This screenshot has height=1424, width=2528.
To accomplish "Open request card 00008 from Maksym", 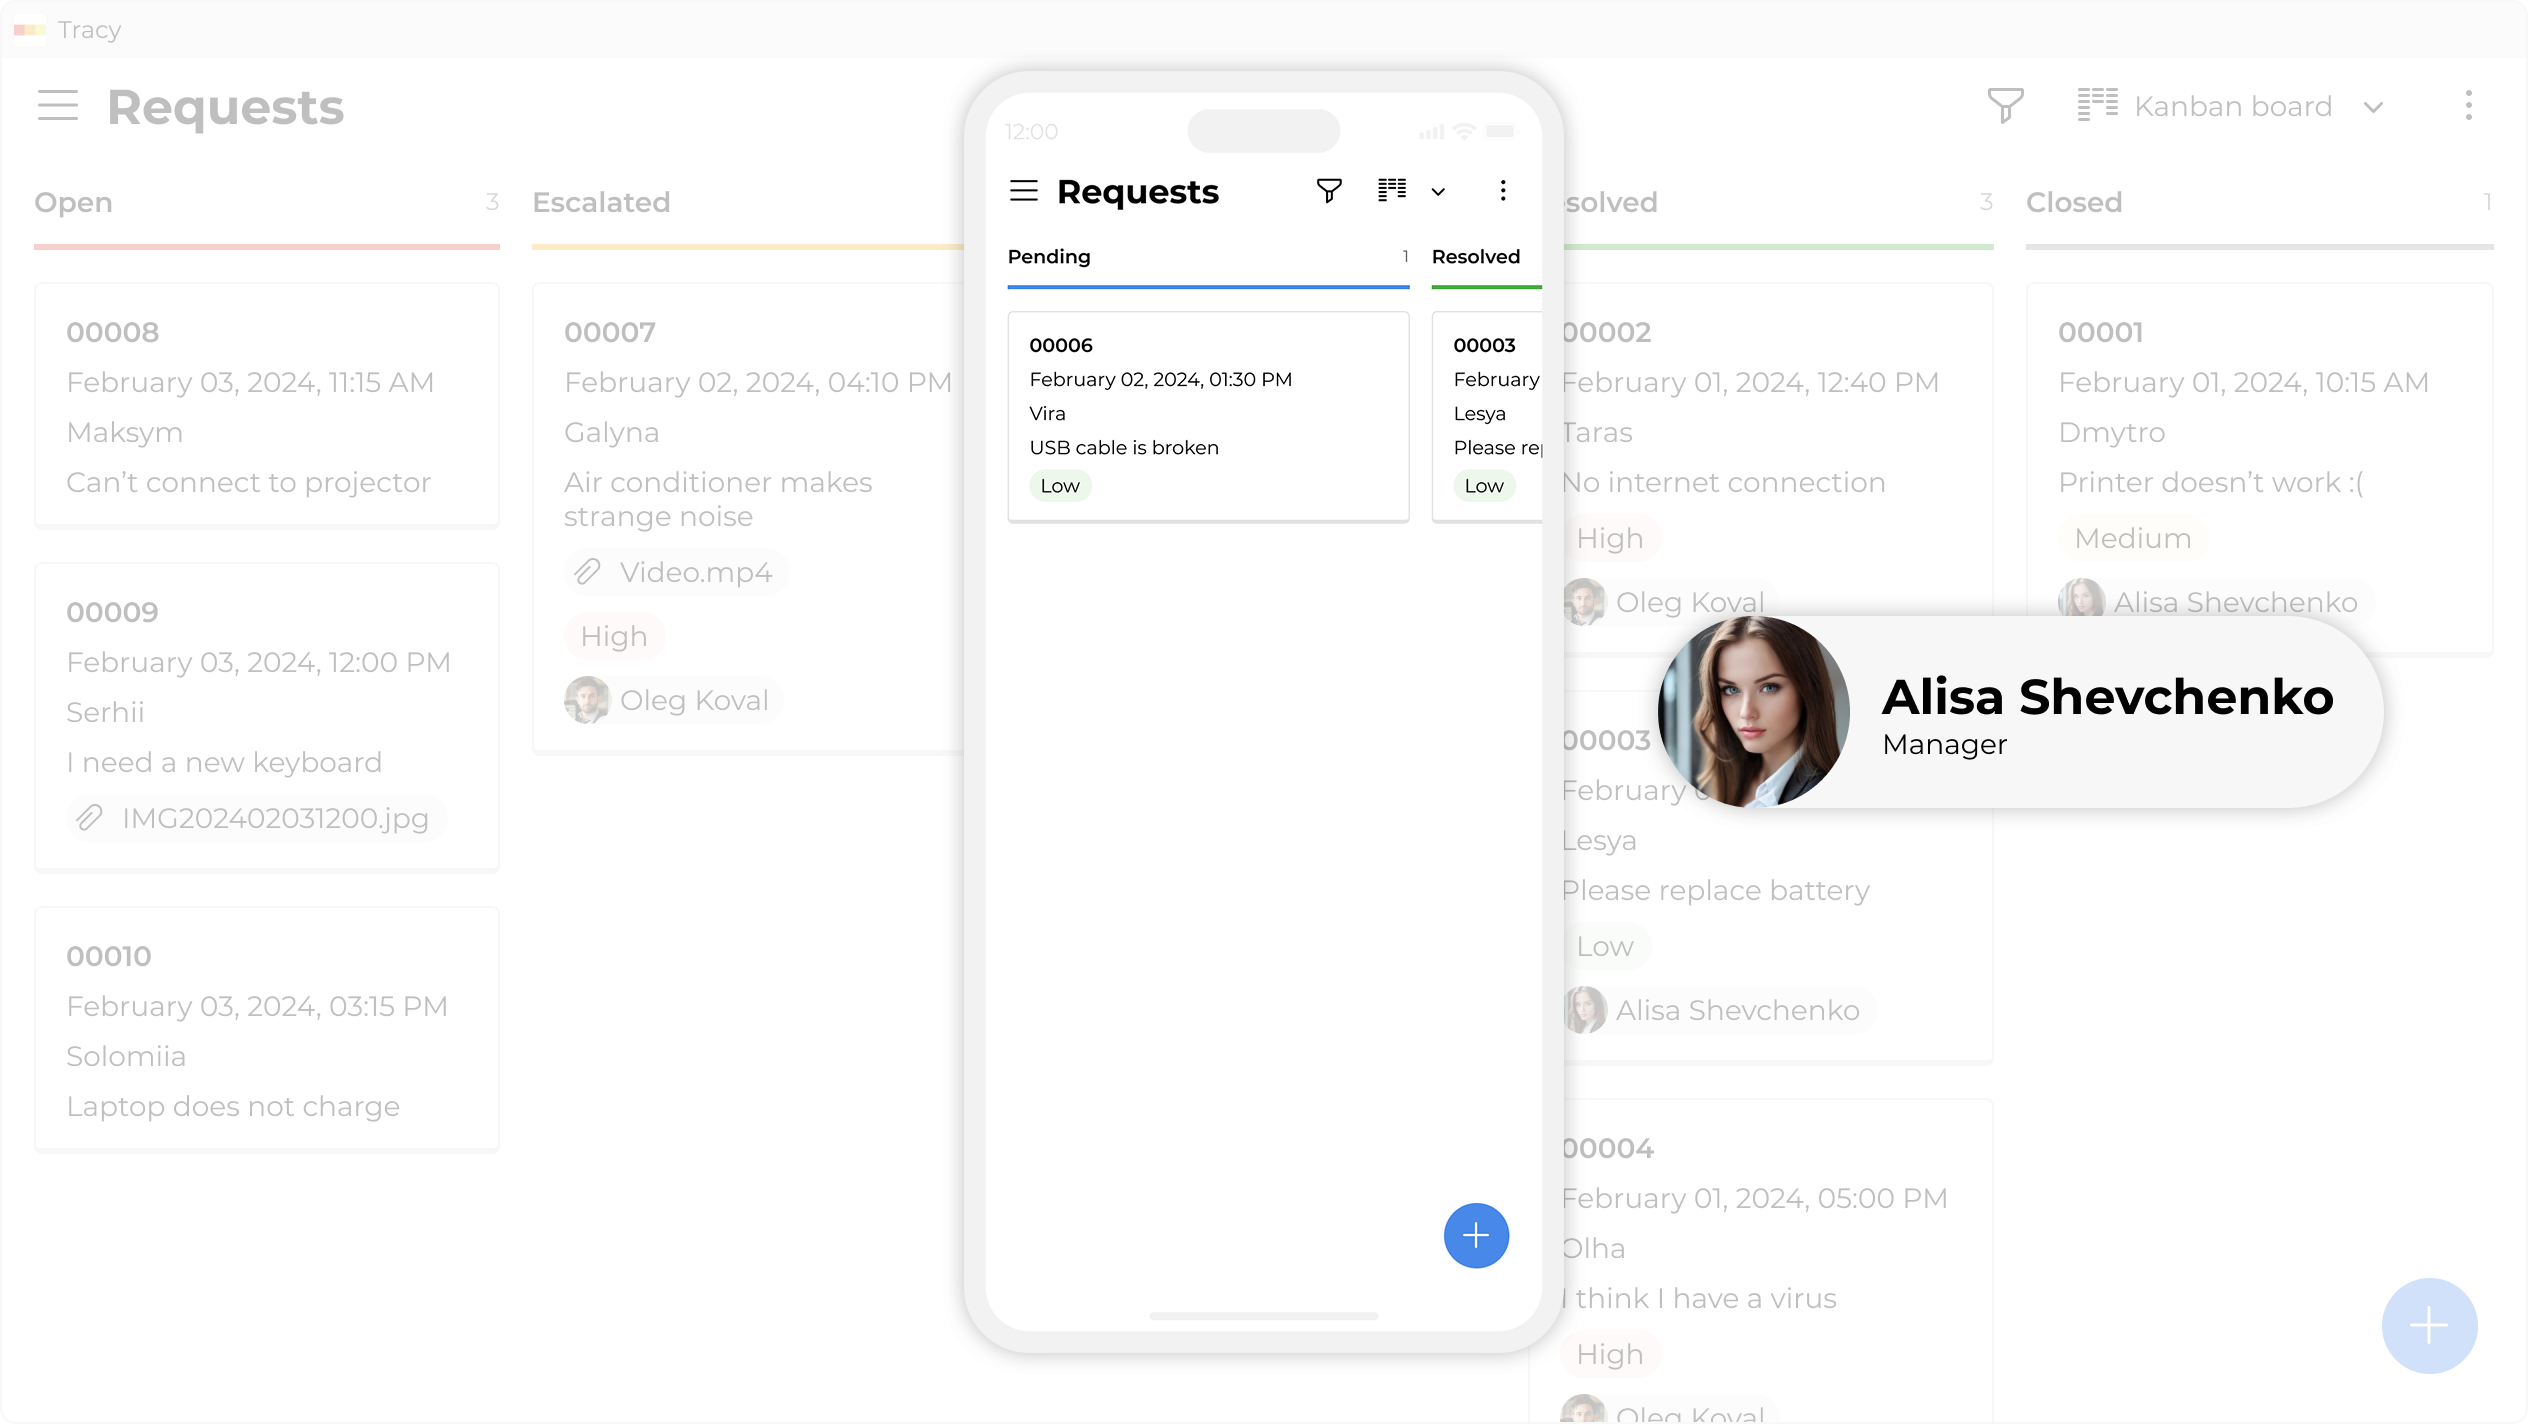I will (266, 405).
